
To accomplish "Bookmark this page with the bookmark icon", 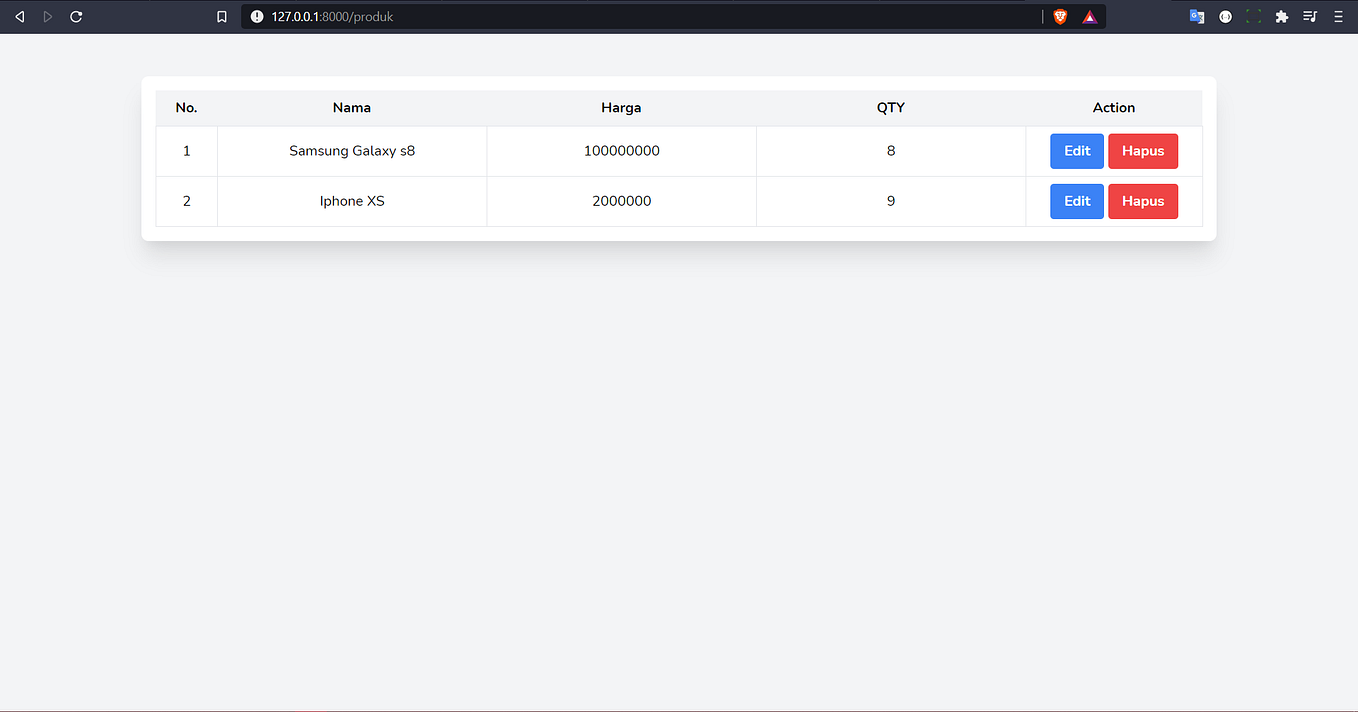I will pos(221,16).
